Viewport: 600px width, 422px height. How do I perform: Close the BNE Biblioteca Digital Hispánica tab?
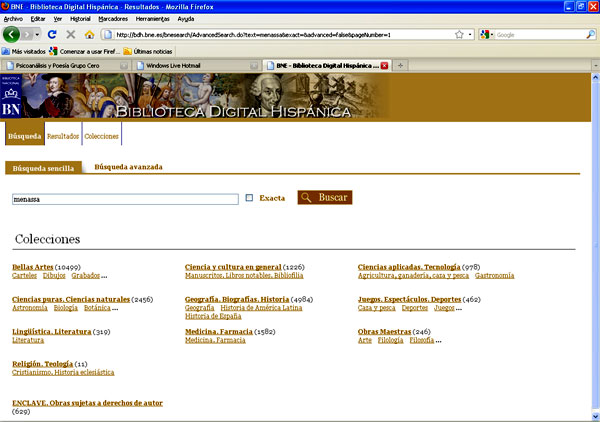click(x=385, y=65)
